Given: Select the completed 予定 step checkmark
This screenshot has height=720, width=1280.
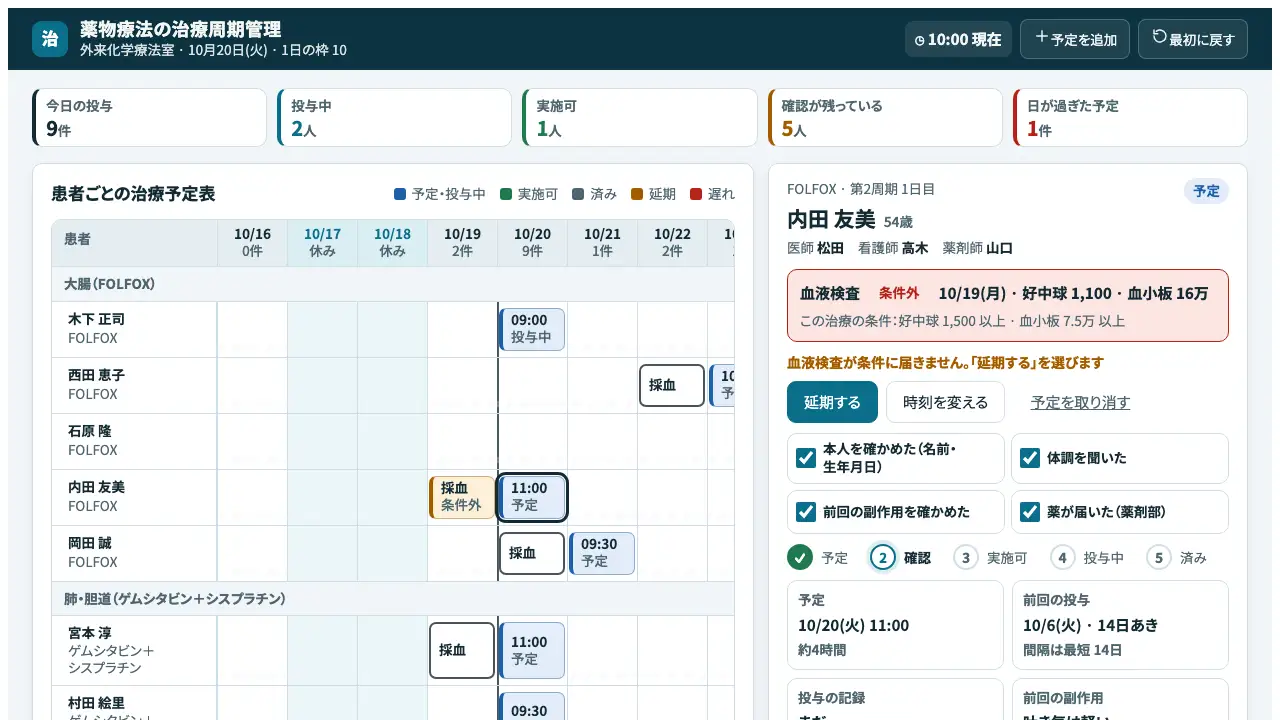Looking at the screenshot, I should [x=800, y=557].
